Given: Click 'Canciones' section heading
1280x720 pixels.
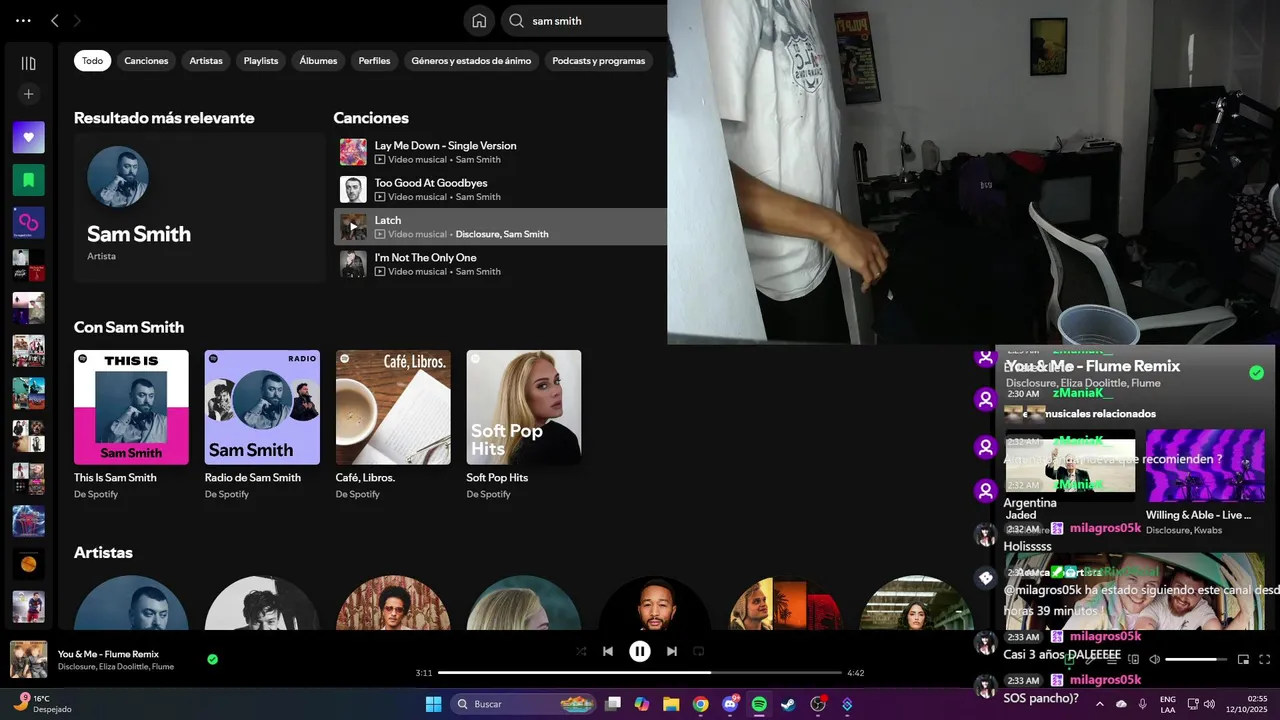Looking at the screenshot, I should (371, 118).
